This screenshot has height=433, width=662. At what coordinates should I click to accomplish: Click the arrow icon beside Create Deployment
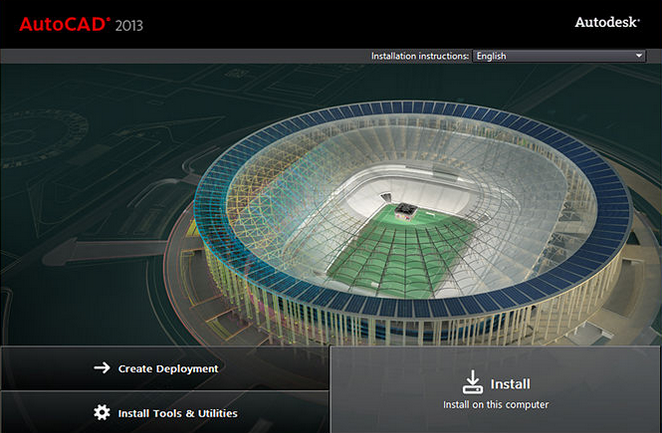pyautogui.click(x=102, y=368)
